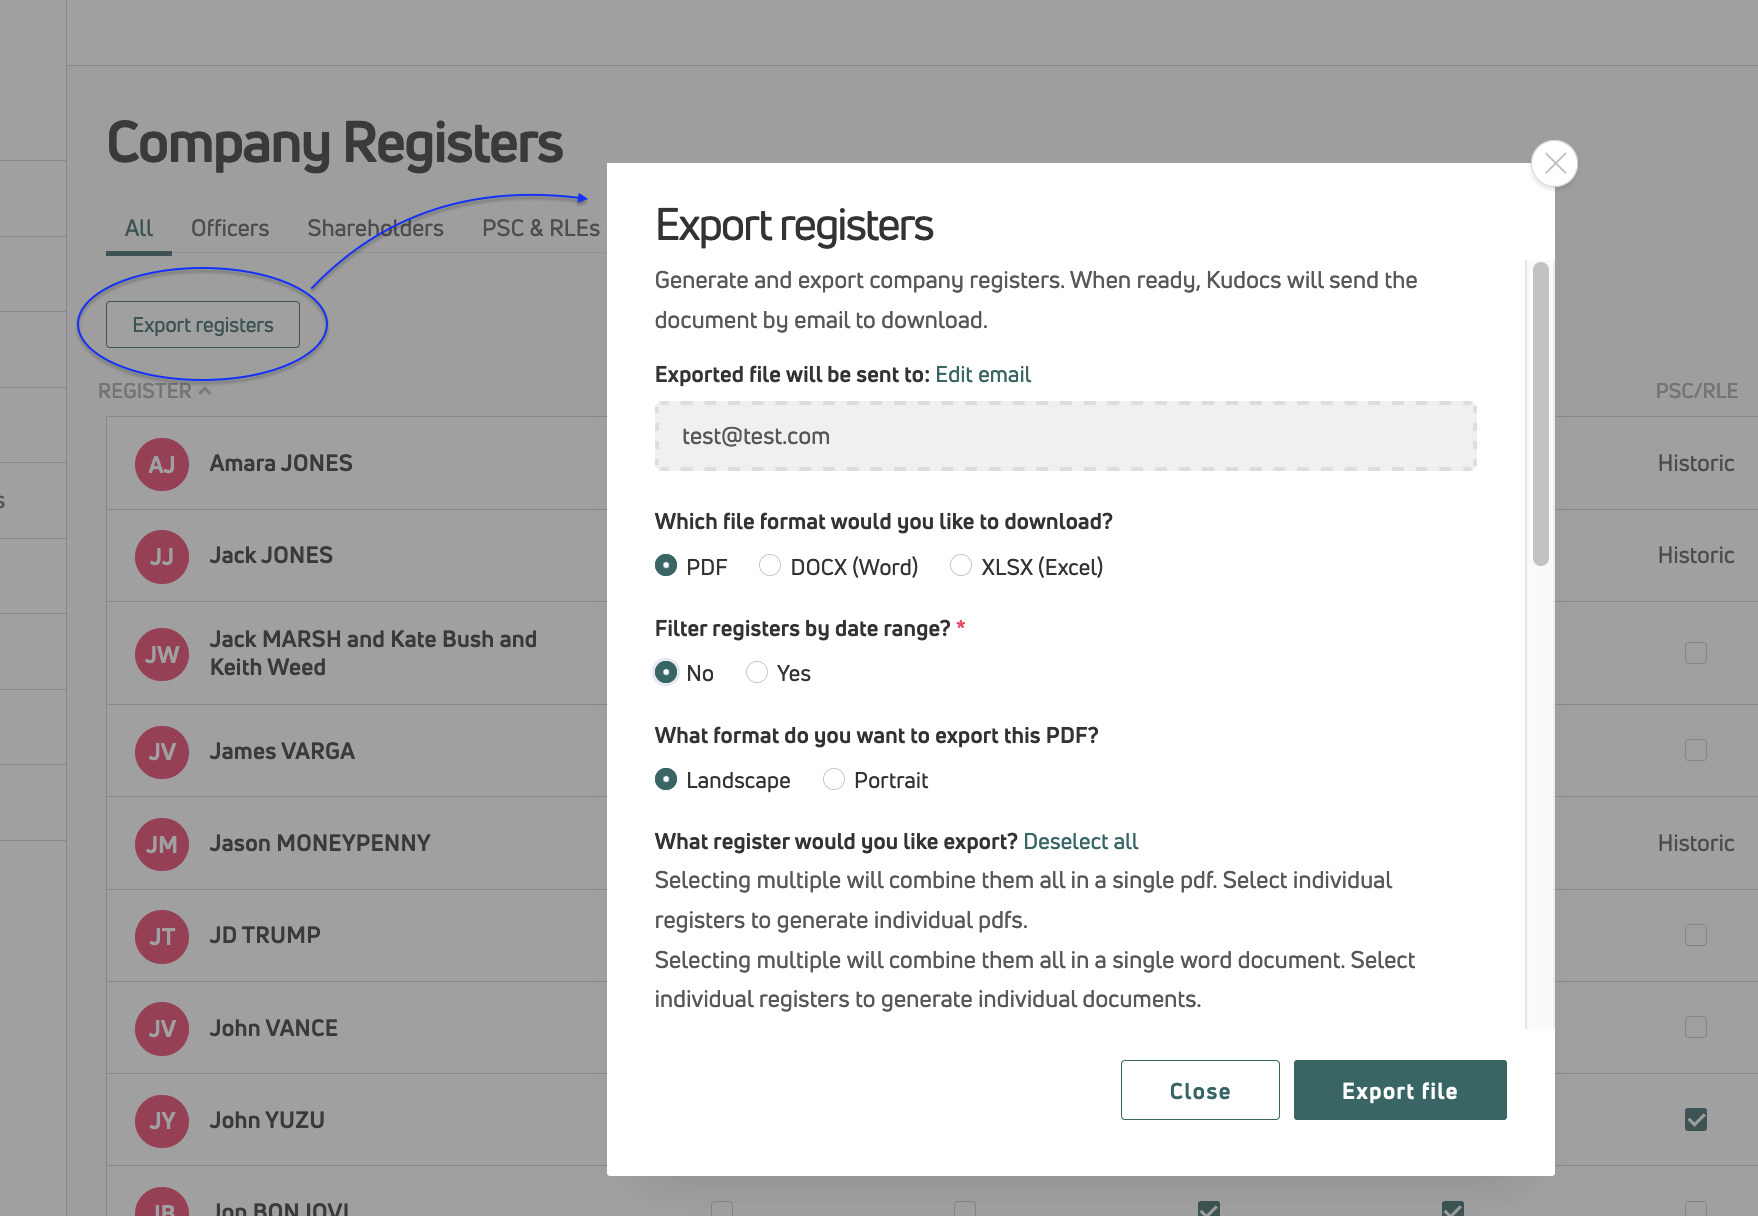This screenshot has height=1216, width=1758.
Task: Select Landscape PDF orientation
Action: coord(666,779)
